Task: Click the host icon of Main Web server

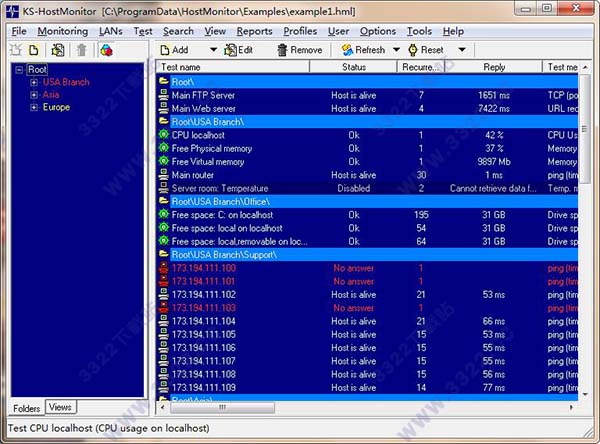Action: [164, 108]
